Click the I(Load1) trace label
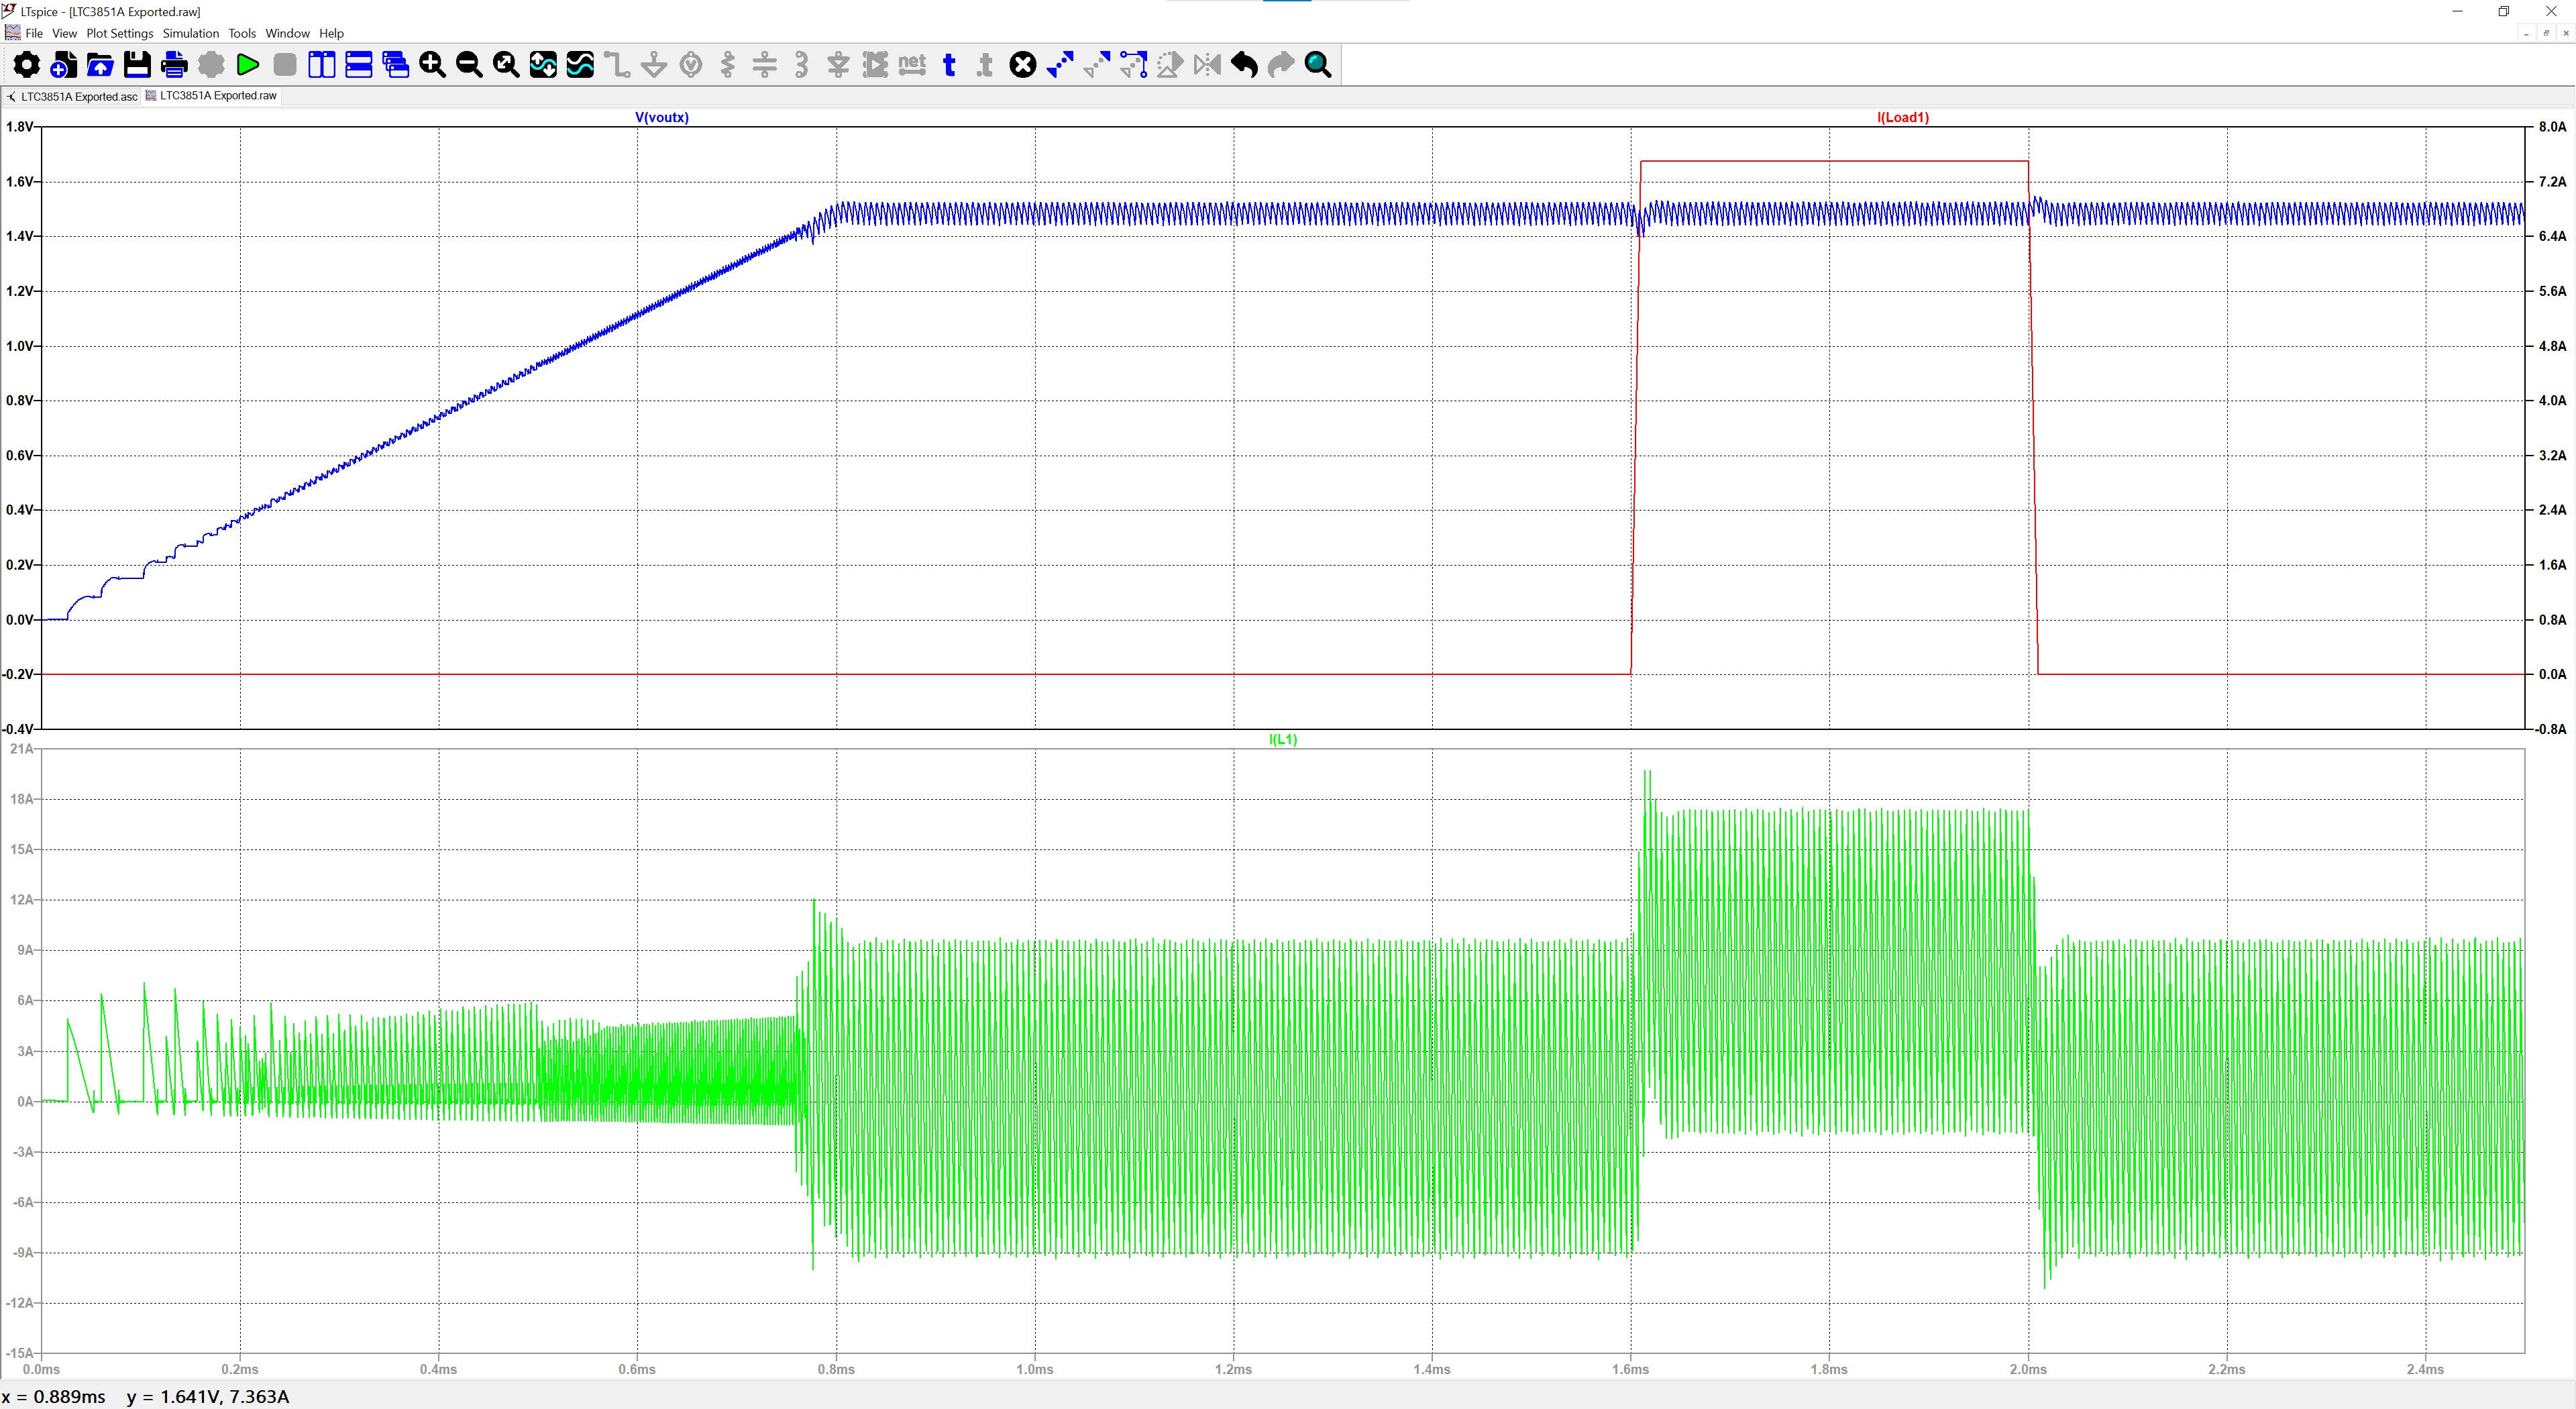2576x1409 pixels. [1902, 117]
